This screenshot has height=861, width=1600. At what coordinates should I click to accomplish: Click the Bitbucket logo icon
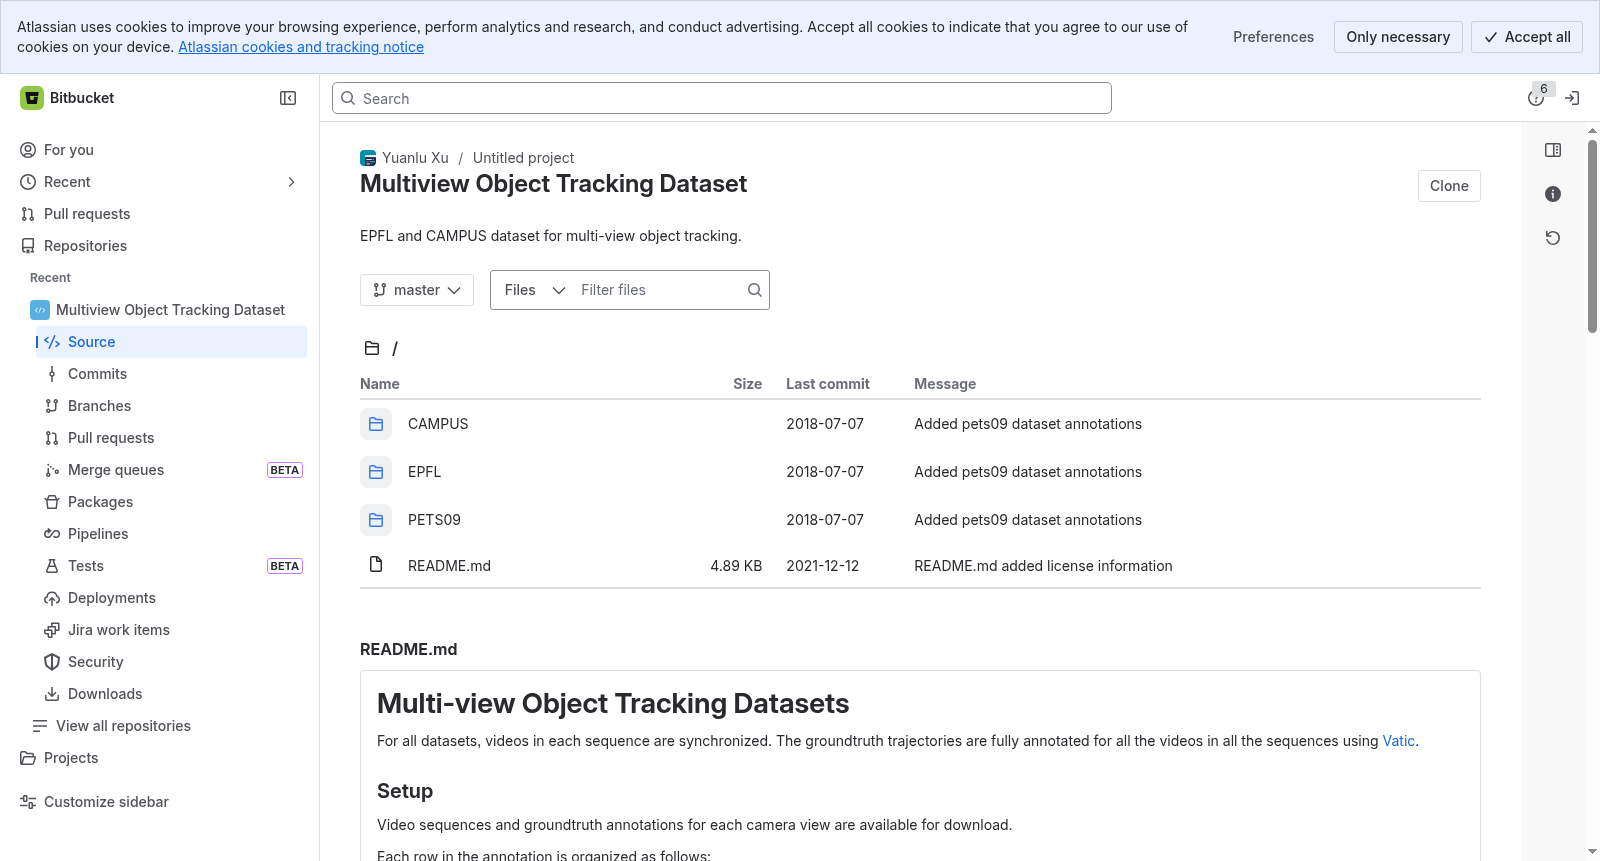[x=32, y=98]
